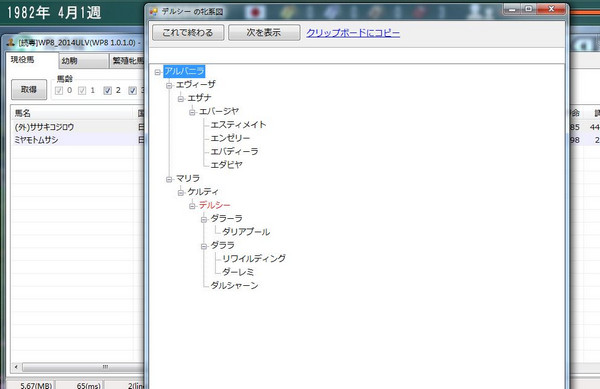Select エスティメイト in the tree
The image size is (600, 389).
(x=238, y=125)
